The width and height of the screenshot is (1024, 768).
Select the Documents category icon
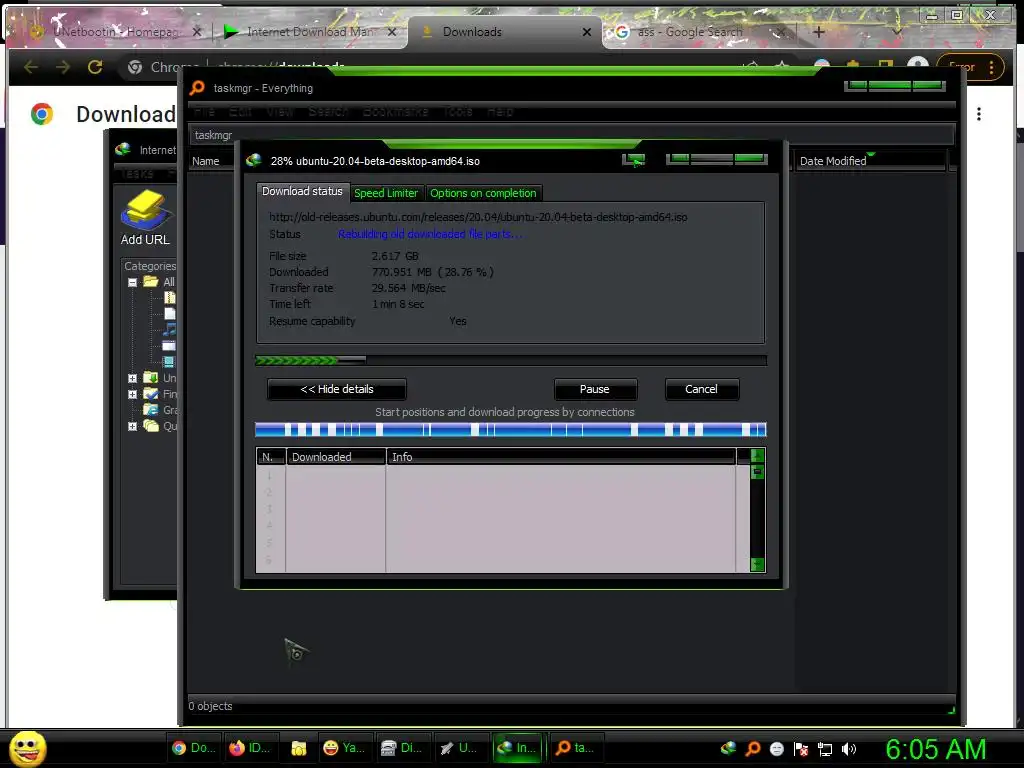click(170, 313)
